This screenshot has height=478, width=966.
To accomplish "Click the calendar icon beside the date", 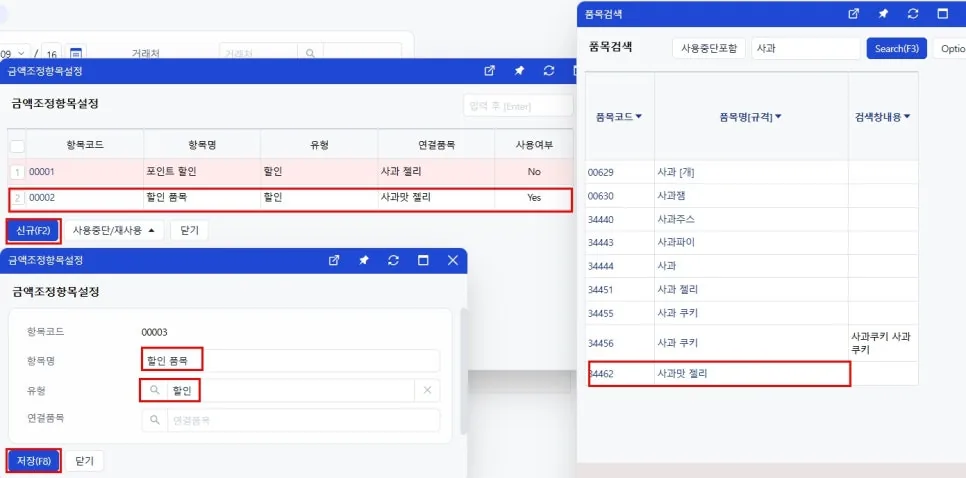I will [76, 53].
